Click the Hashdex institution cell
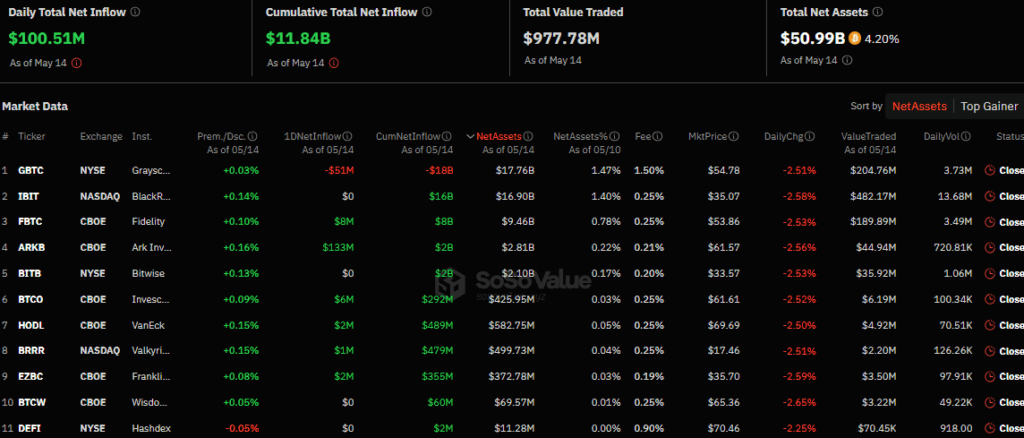The height and width of the screenshot is (438, 1024). [152, 428]
